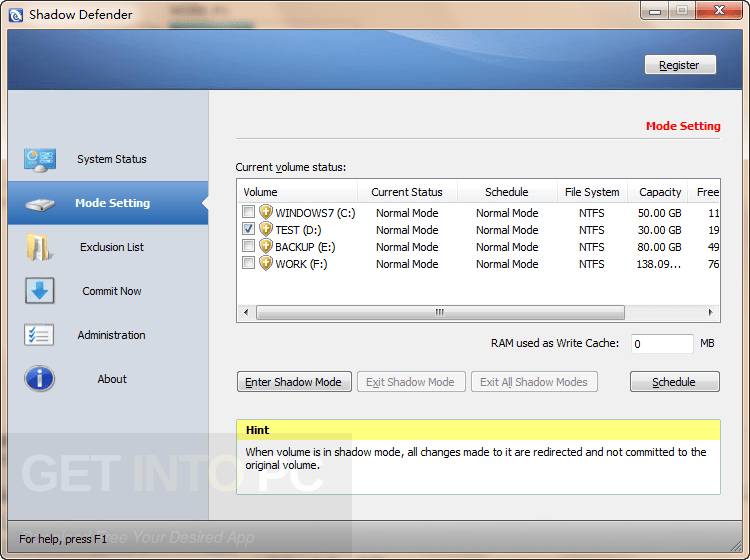Viewport: 750px width, 560px height.
Task: Check the WINDOWS7 (C:) volume checkbox
Action: click(x=248, y=211)
